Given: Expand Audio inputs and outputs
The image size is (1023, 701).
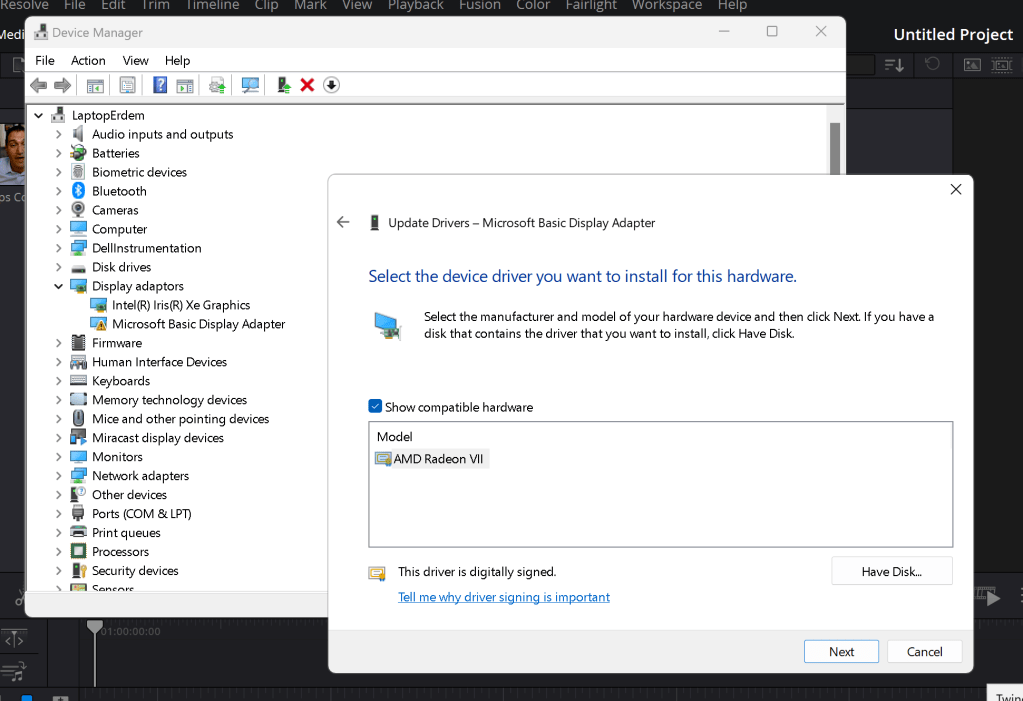Looking at the screenshot, I should [x=59, y=134].
